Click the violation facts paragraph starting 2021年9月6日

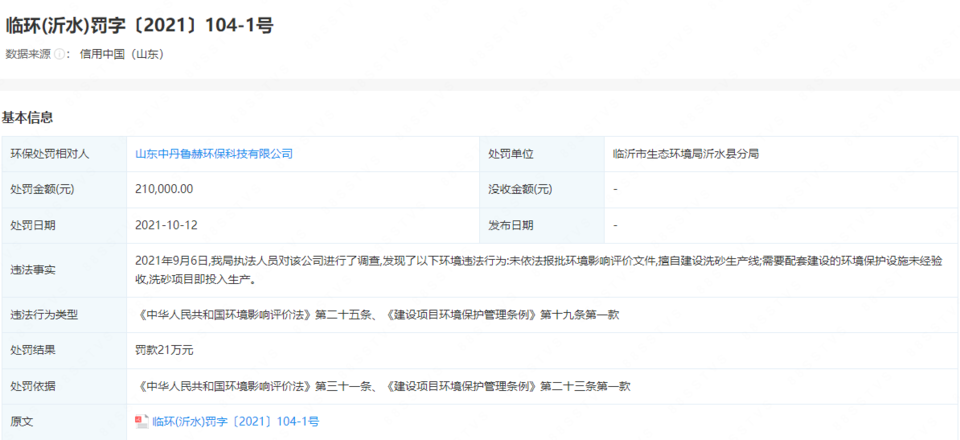539,270
